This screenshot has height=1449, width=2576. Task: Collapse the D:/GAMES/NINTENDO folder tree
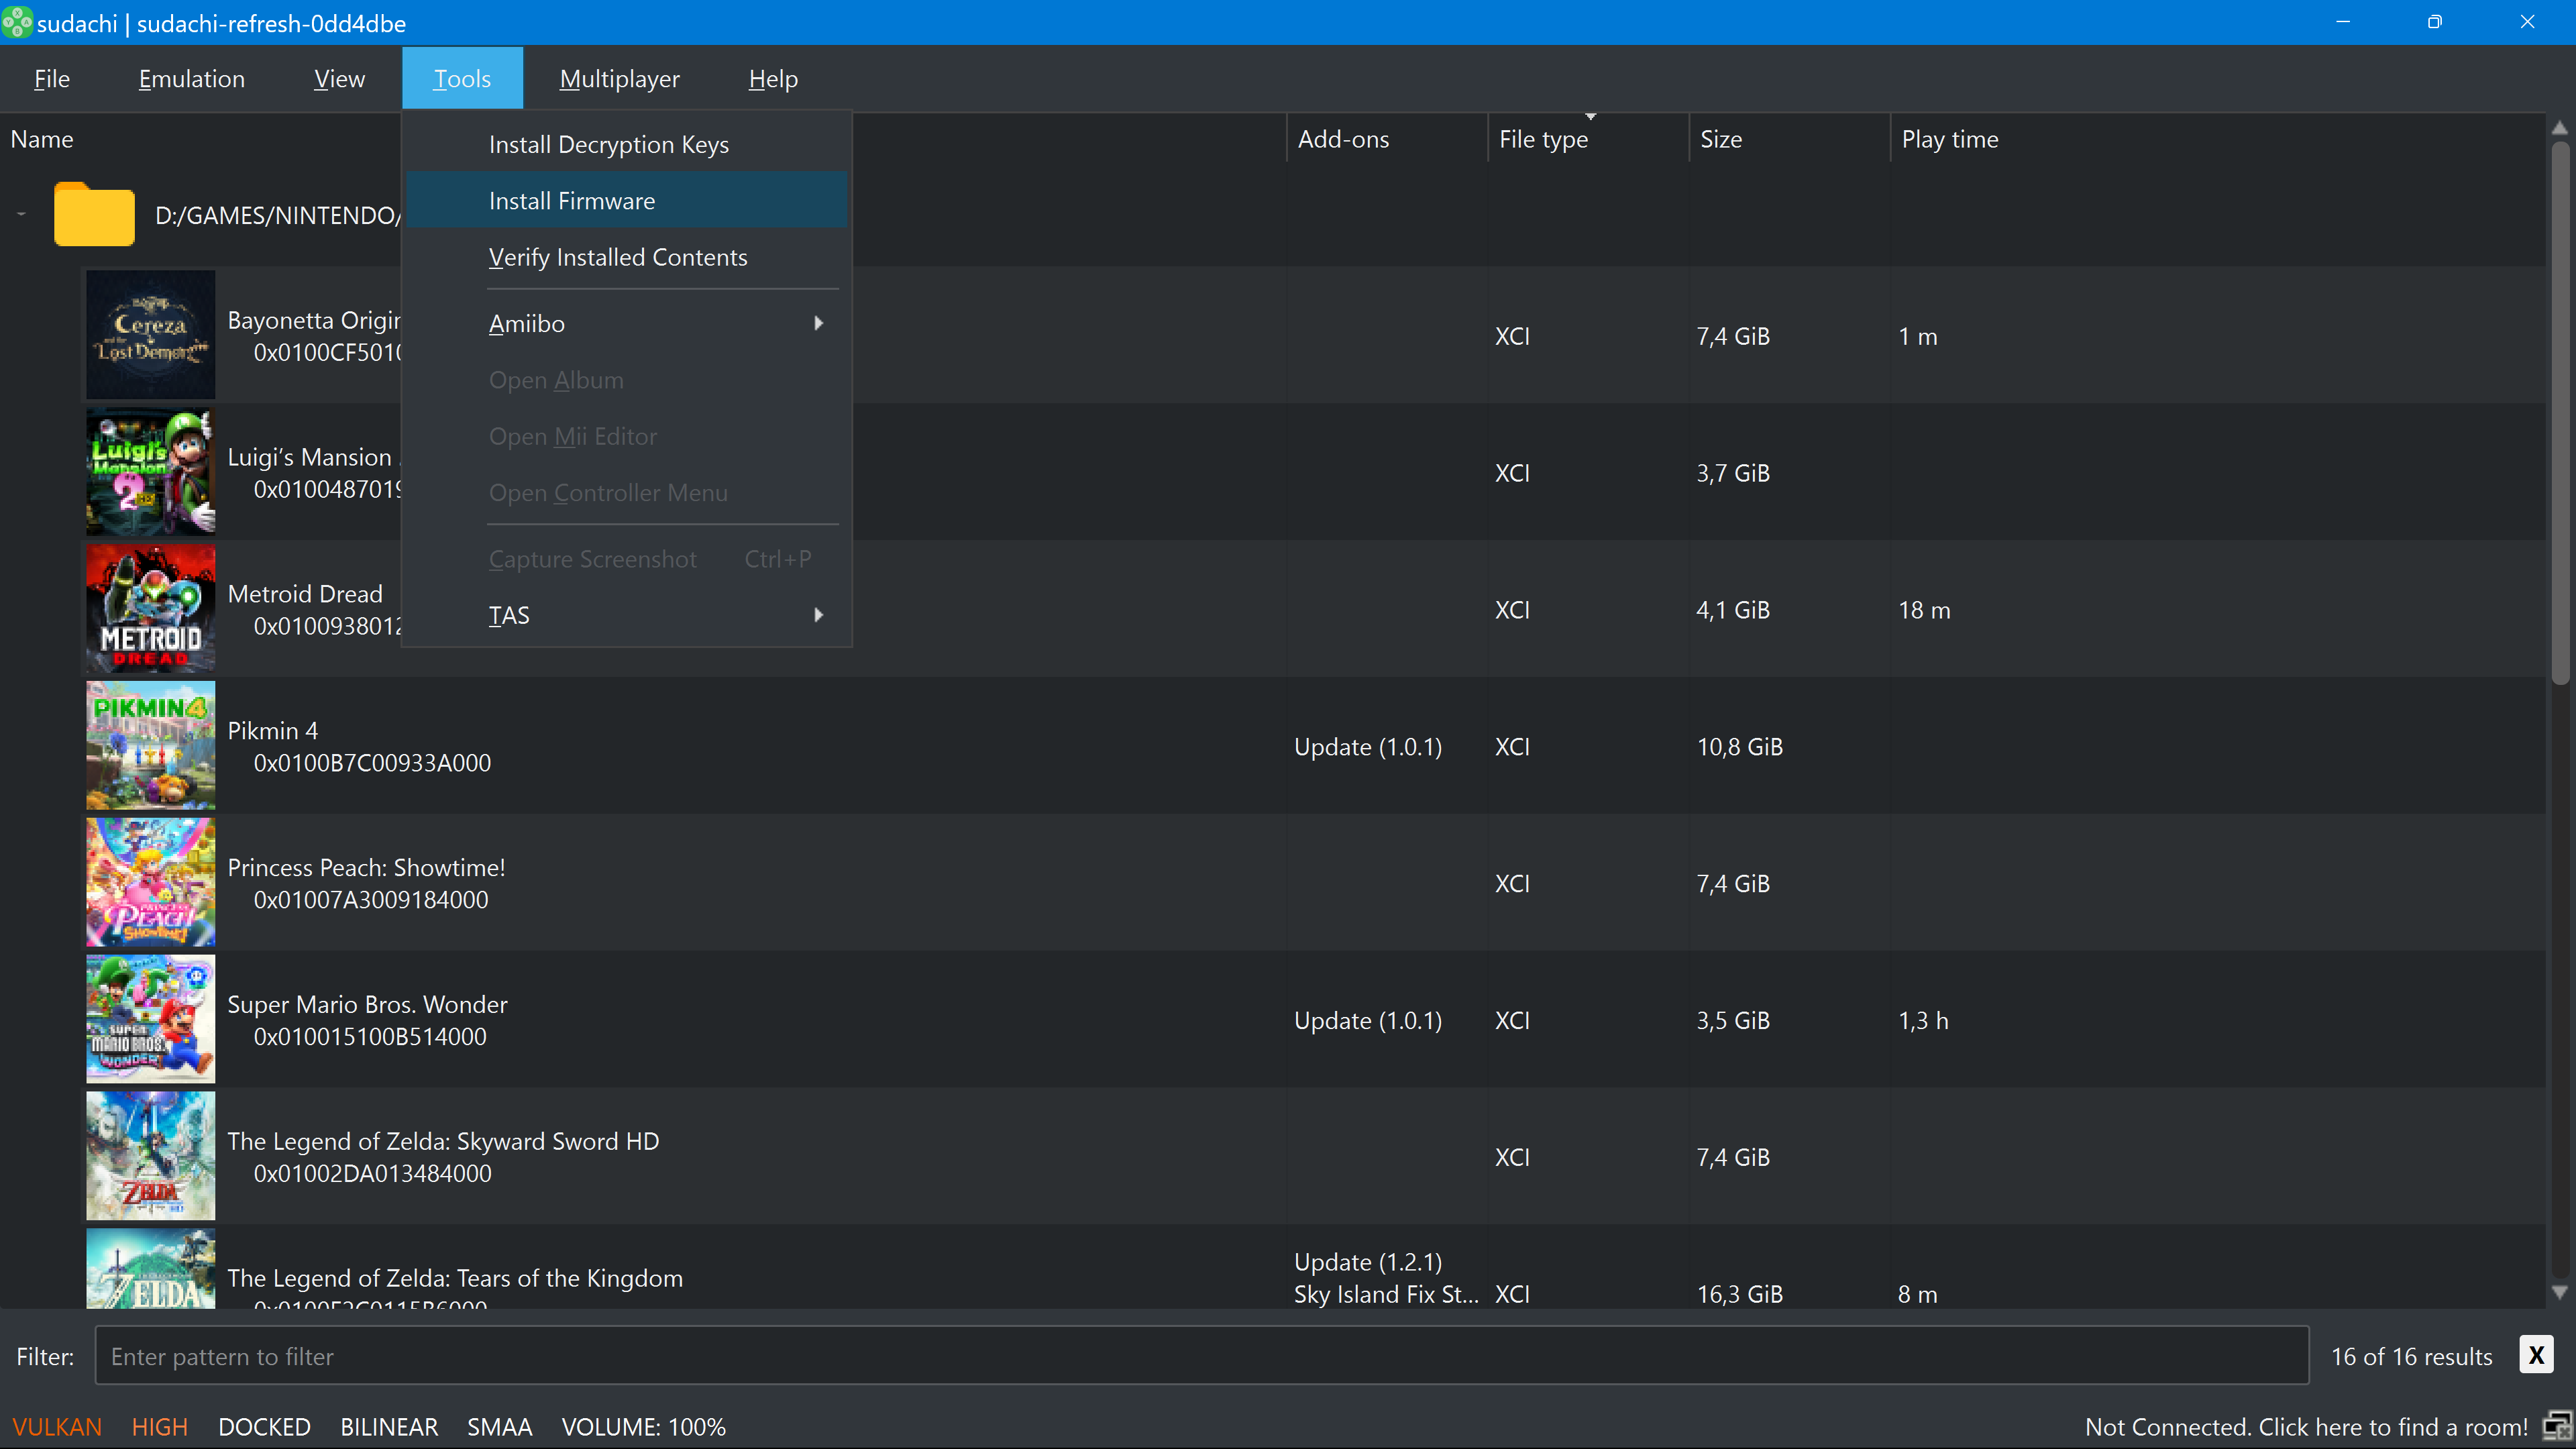pyautogui.click(x=21, y=214)
